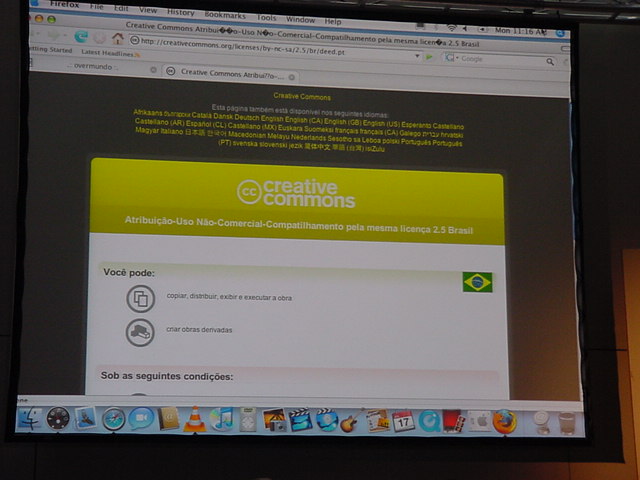The image size is (640, 480).
Task: Open the Bookmarks menu
Action: click(x=225, y=15)
